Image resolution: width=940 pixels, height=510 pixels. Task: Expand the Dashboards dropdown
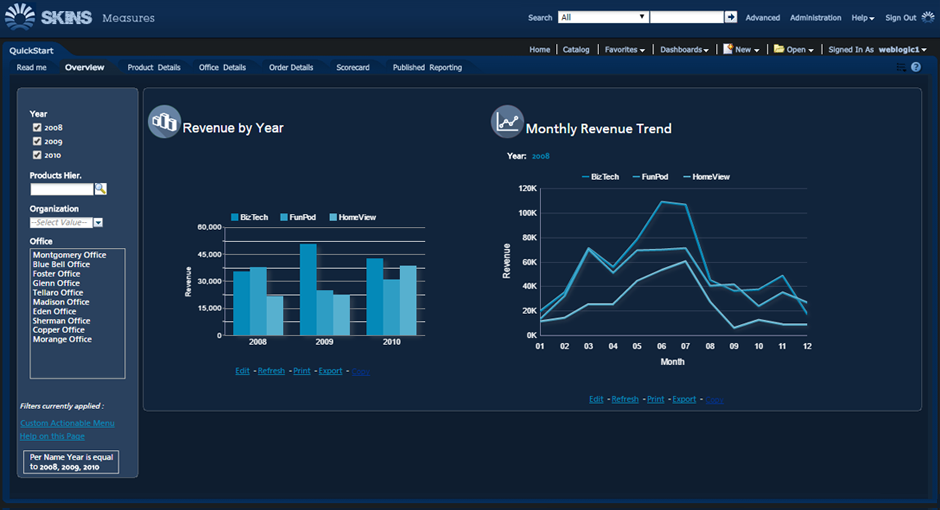(684, 50)
